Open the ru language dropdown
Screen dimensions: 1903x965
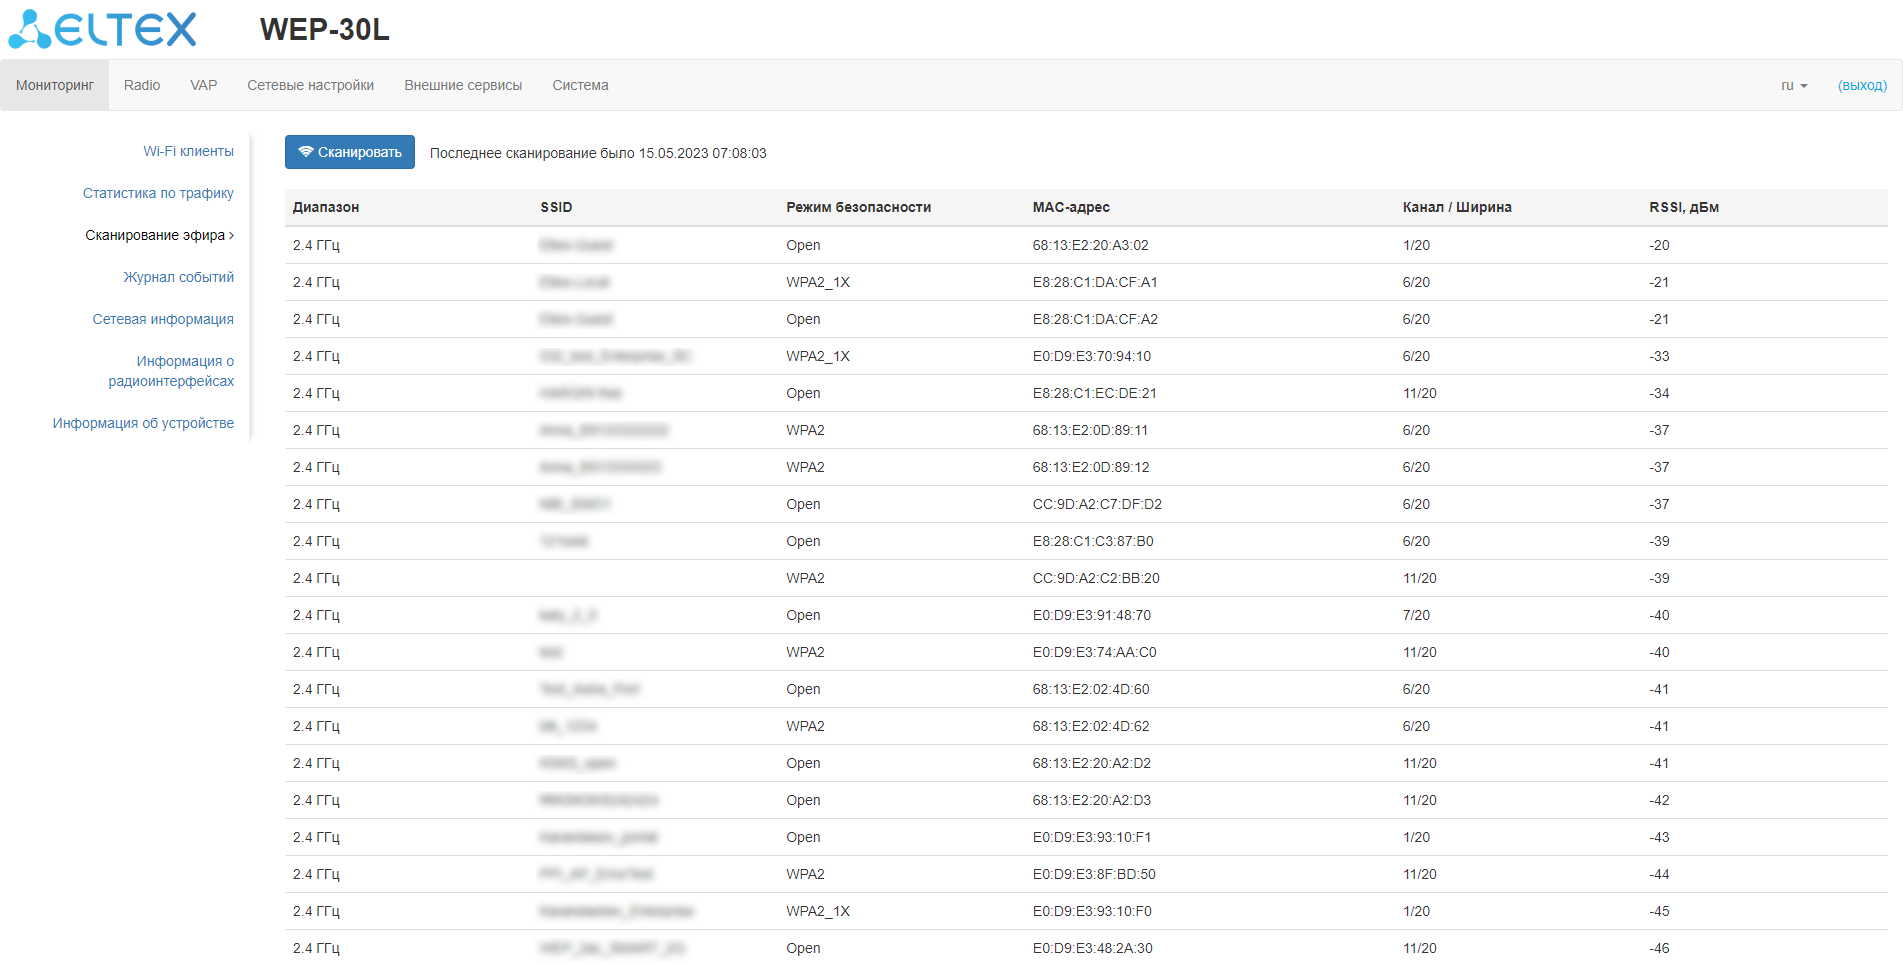(1793, 85)
